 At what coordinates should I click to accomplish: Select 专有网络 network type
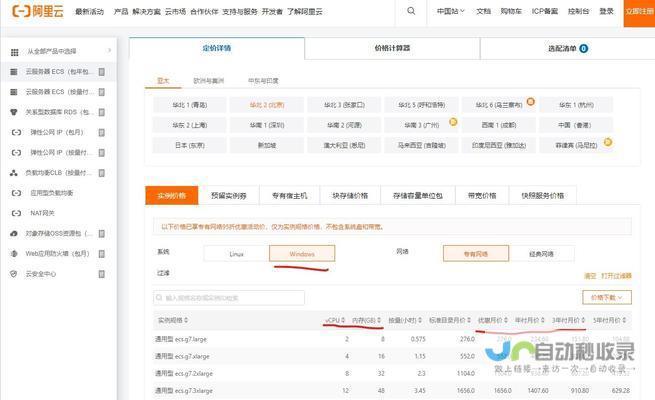(x=476, y=253)
